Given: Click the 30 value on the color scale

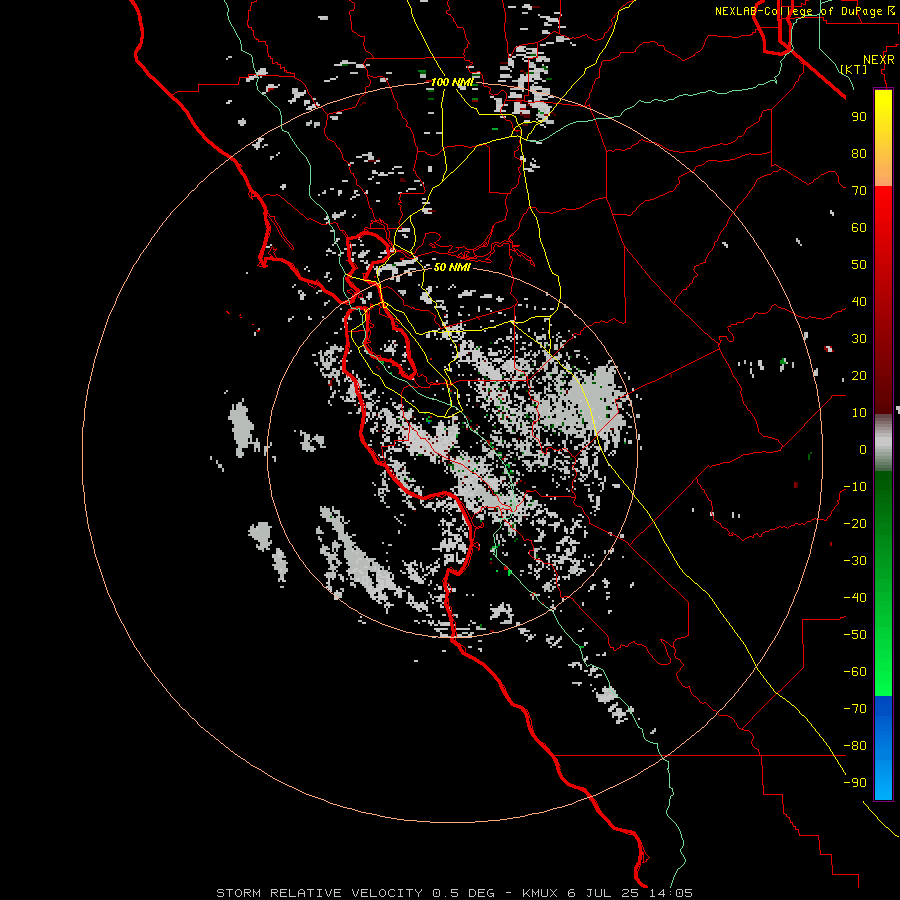Looking at the screenshot, I should [859, 339].
